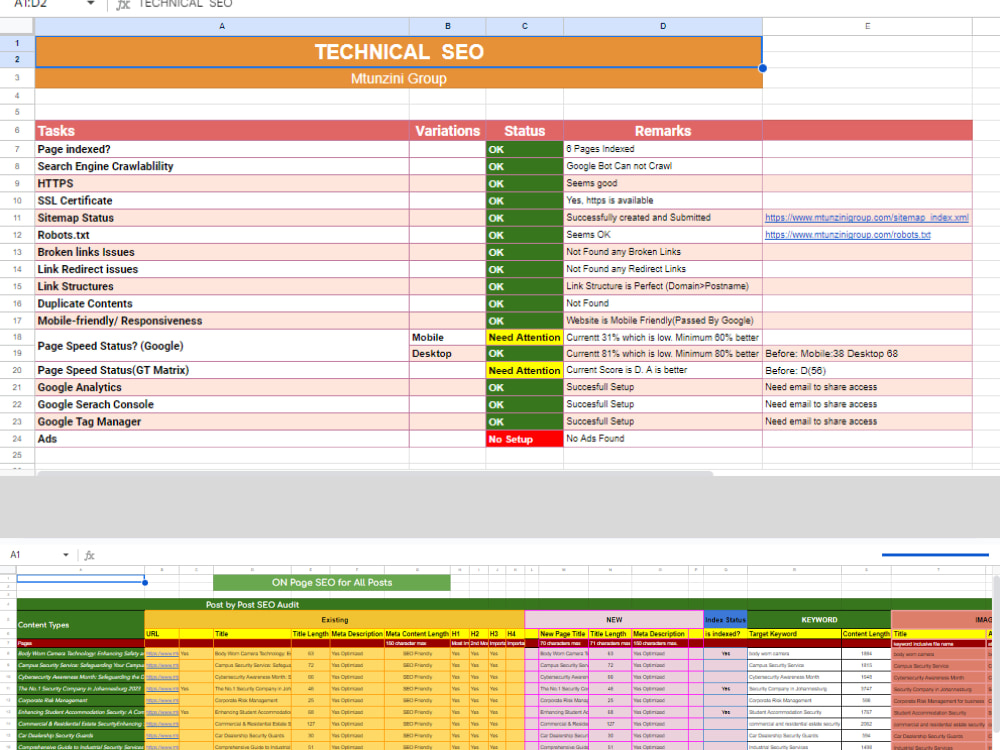Open the name box dropdown arrow beside A1:D2
The height and width of the screenshot is (750, 1000).
tap(91, 4)
